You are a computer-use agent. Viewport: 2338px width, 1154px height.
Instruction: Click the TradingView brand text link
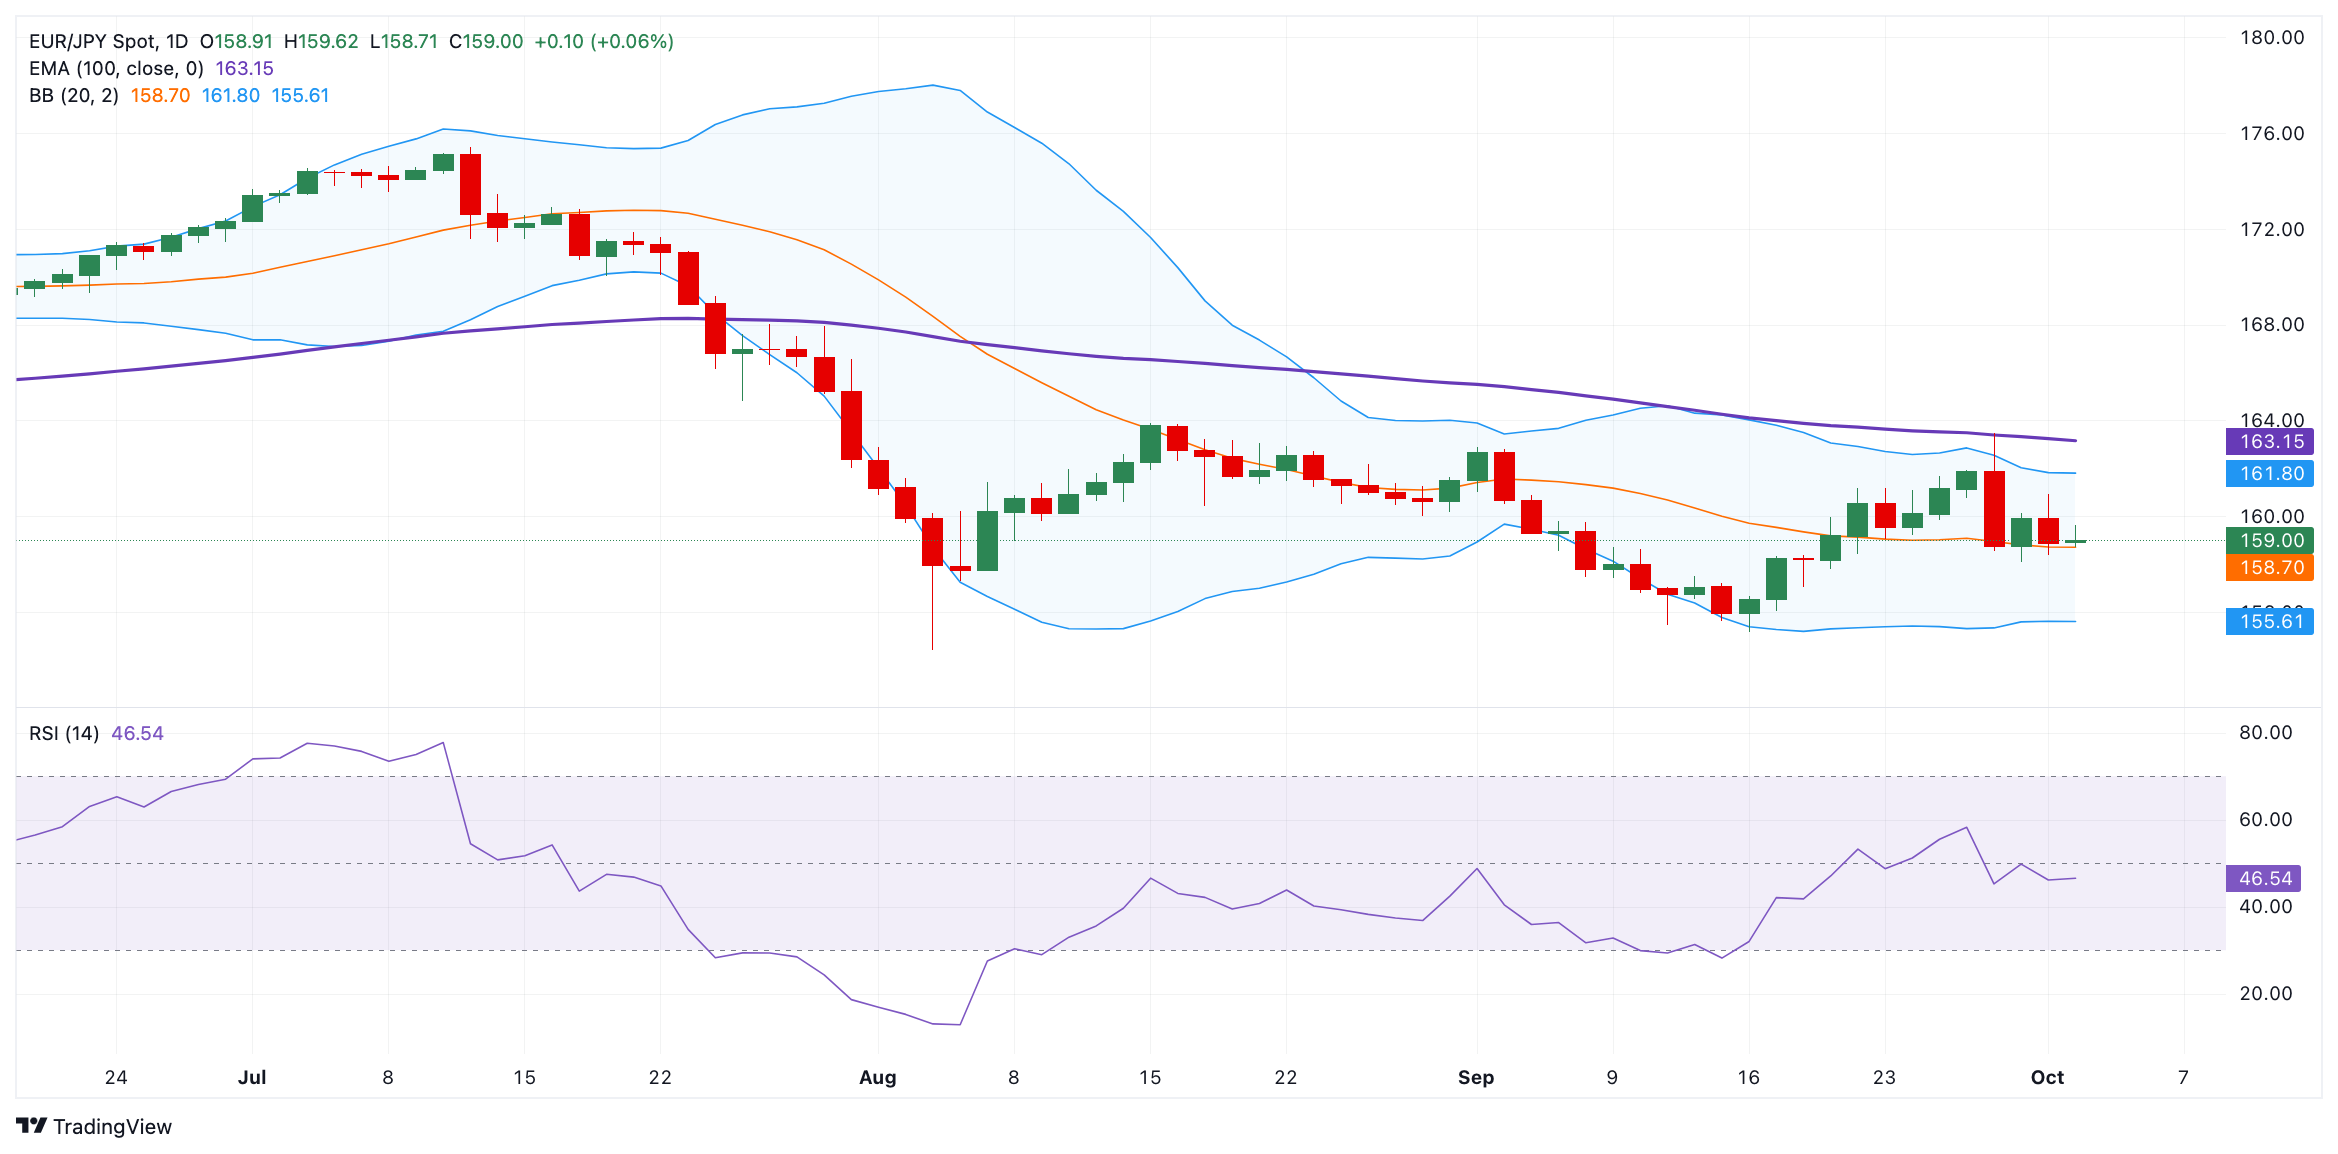click(112, 1127)
